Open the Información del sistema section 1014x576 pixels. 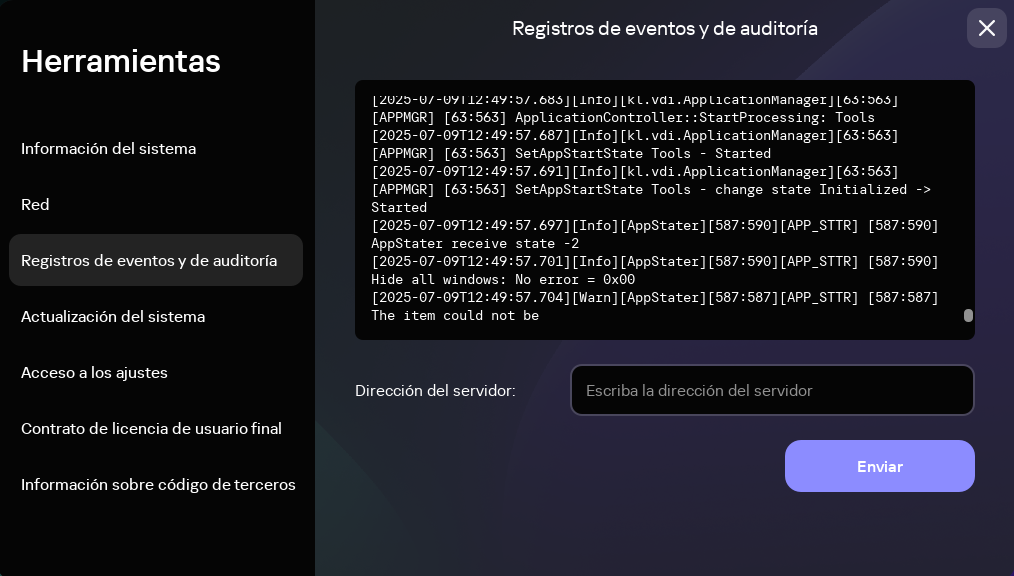coord(108,148)
